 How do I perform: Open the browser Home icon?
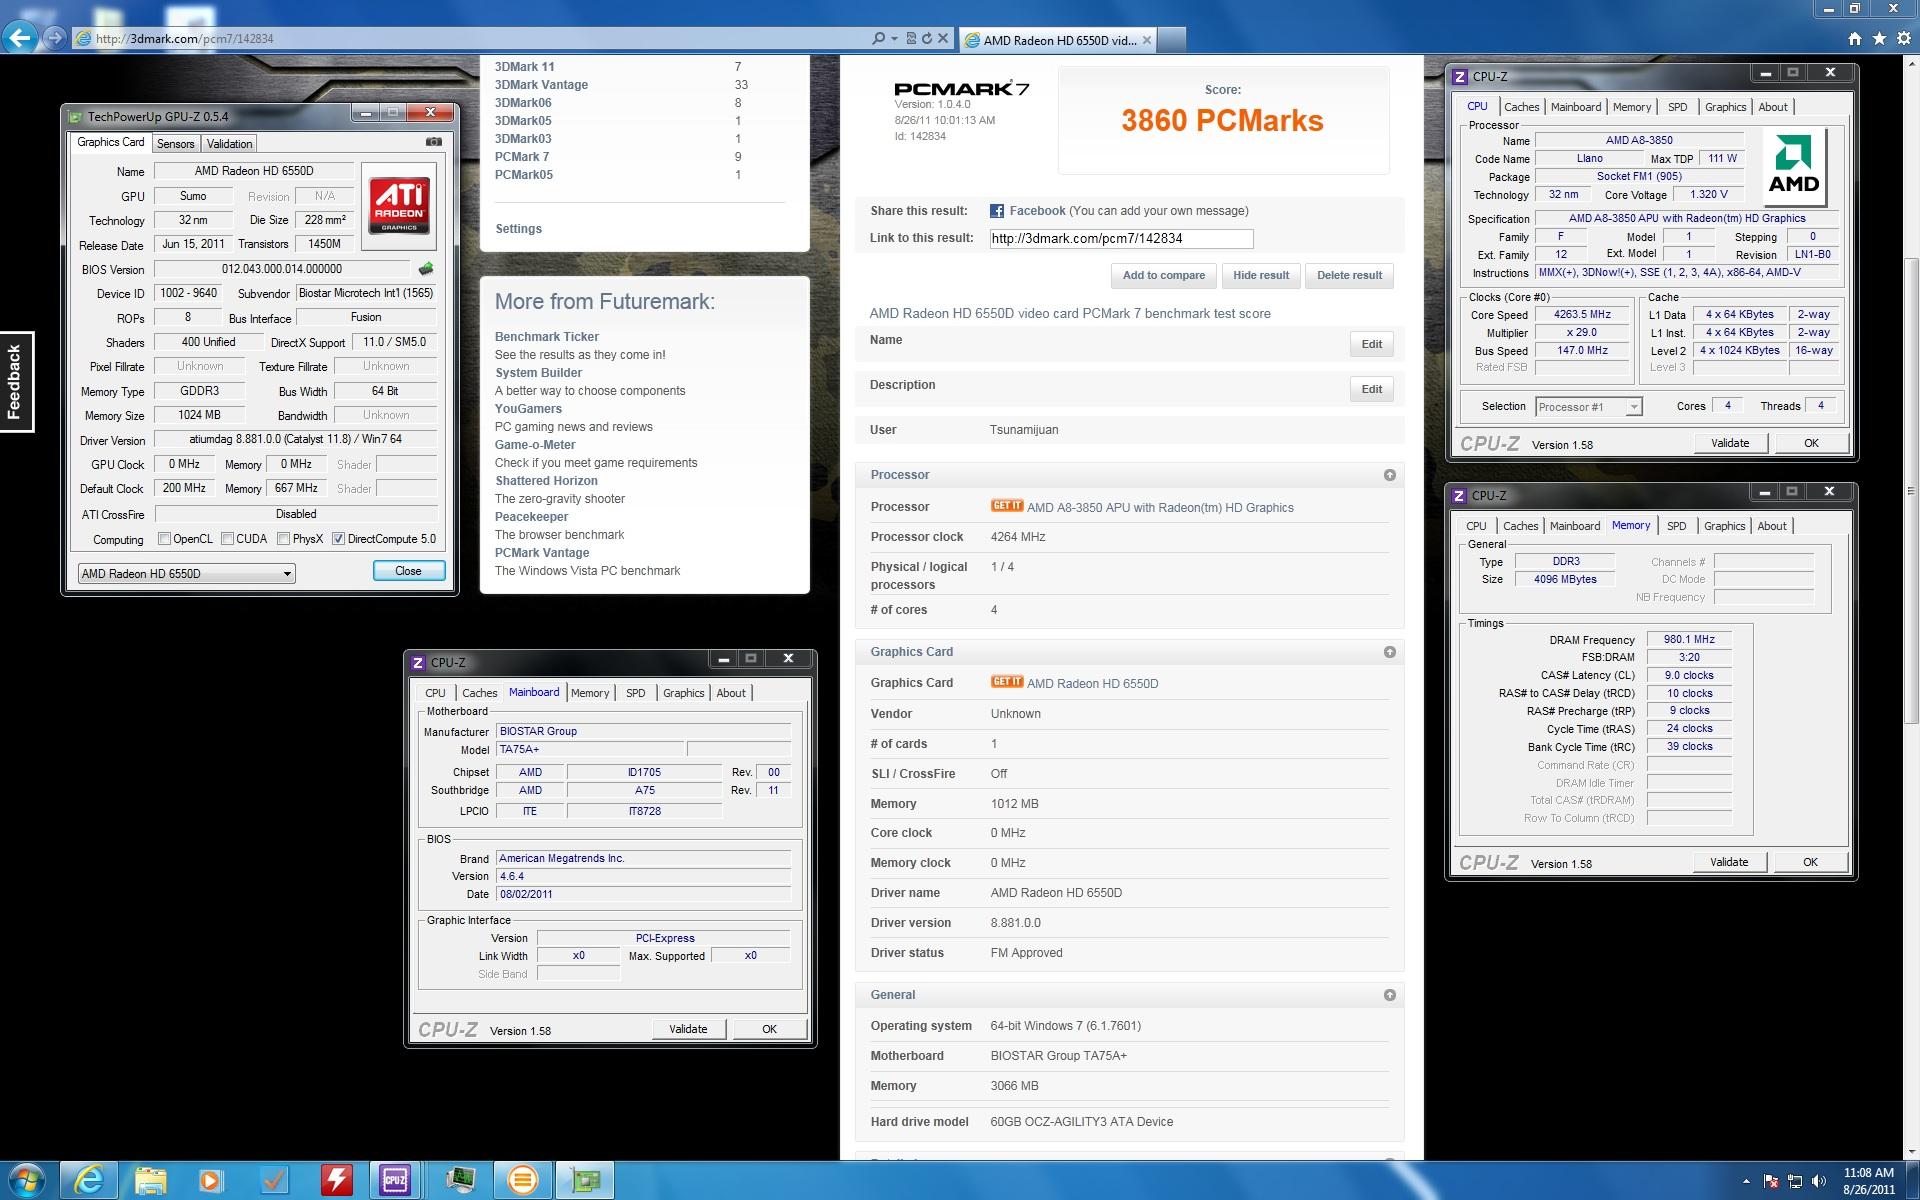click(x=1855, y=38)
